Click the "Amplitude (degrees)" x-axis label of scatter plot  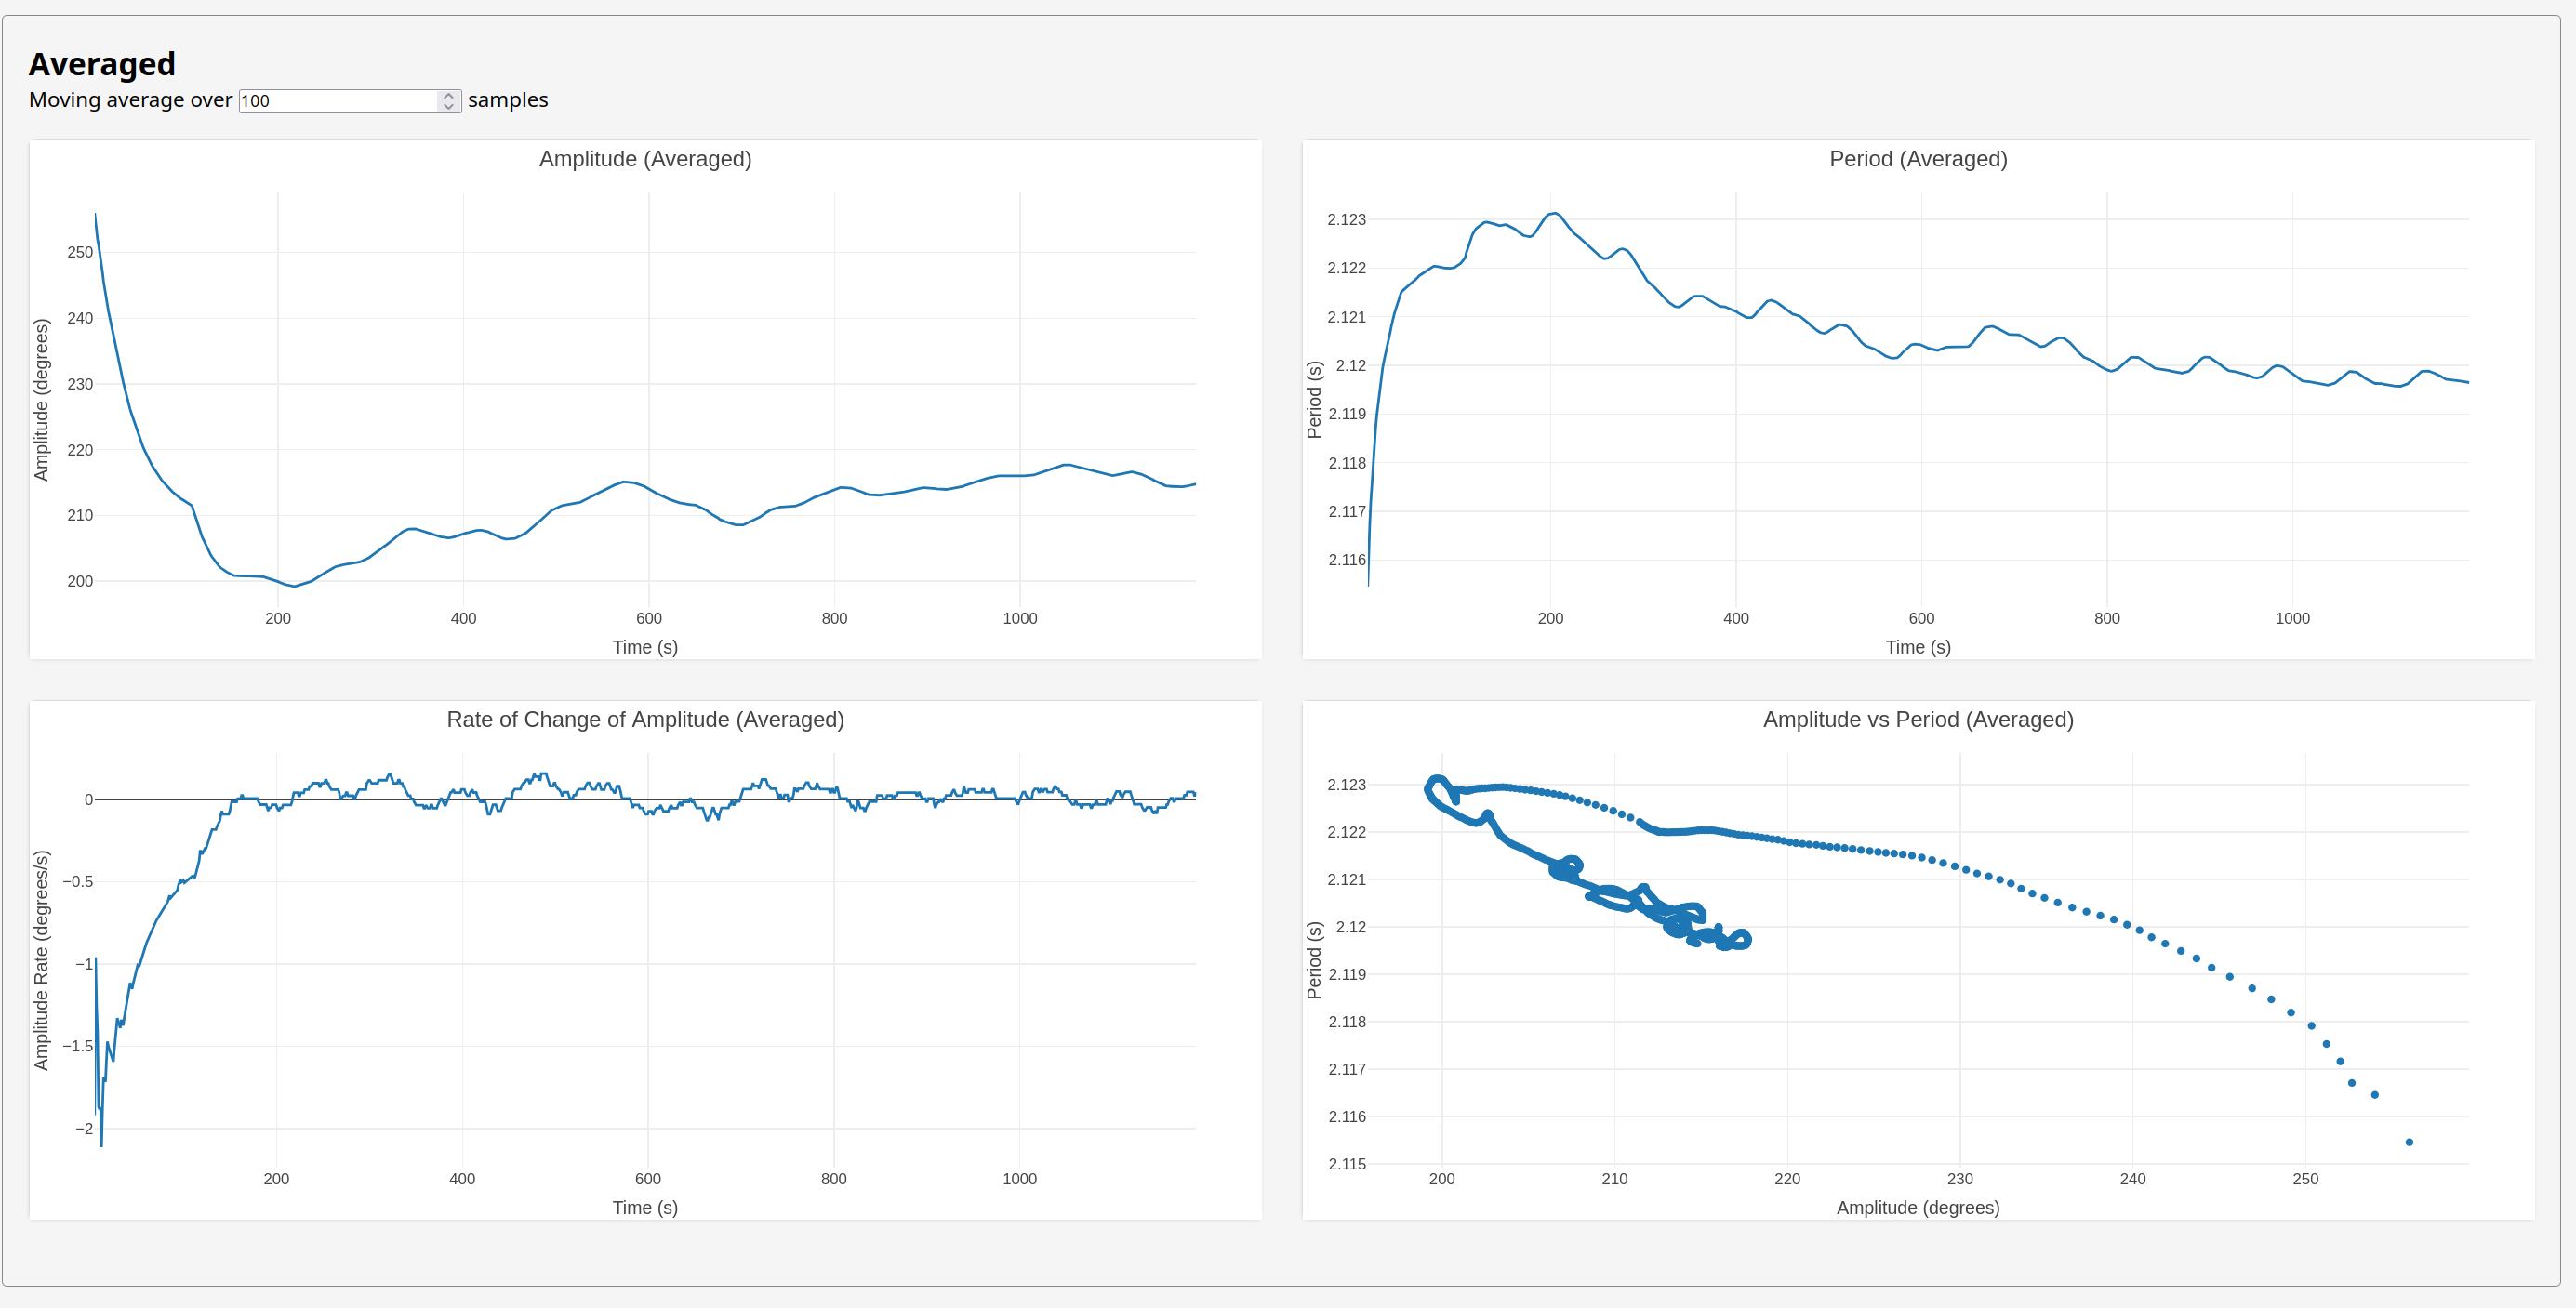pyautogui.click(x=1917, y=1208)
